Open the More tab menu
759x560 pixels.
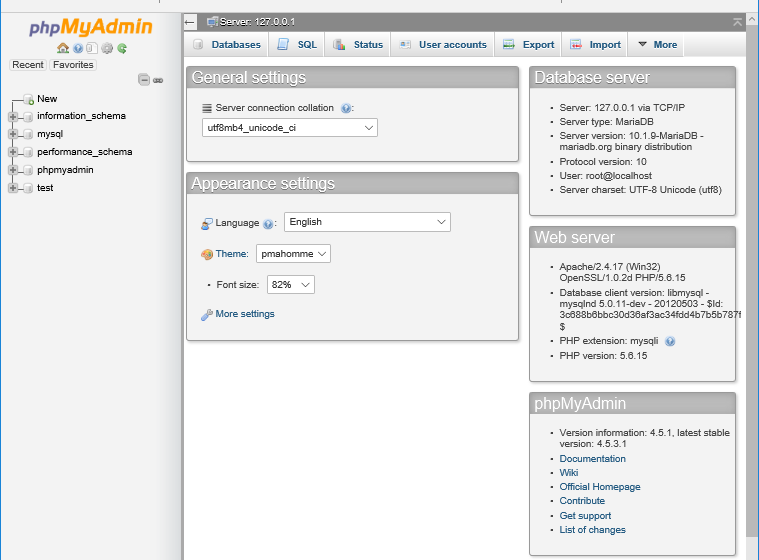[x=656, y=45]
